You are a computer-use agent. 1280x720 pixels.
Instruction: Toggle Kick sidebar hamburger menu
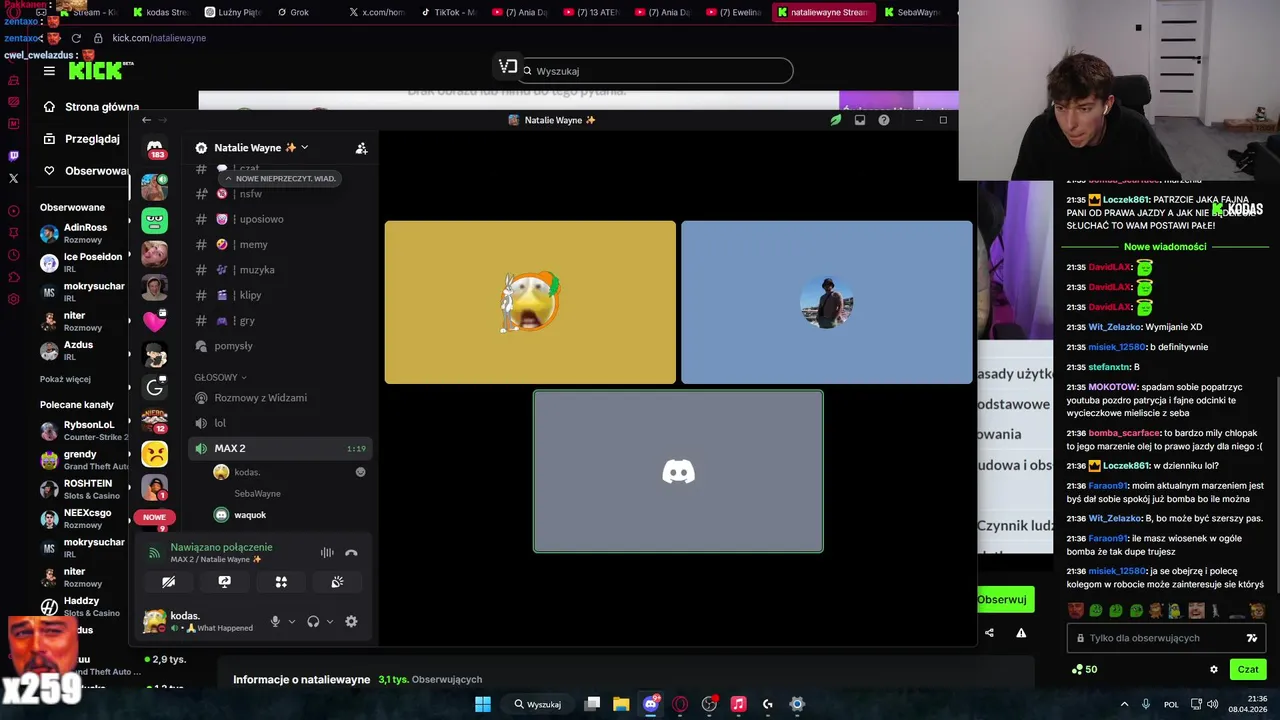tap(49, 71)
